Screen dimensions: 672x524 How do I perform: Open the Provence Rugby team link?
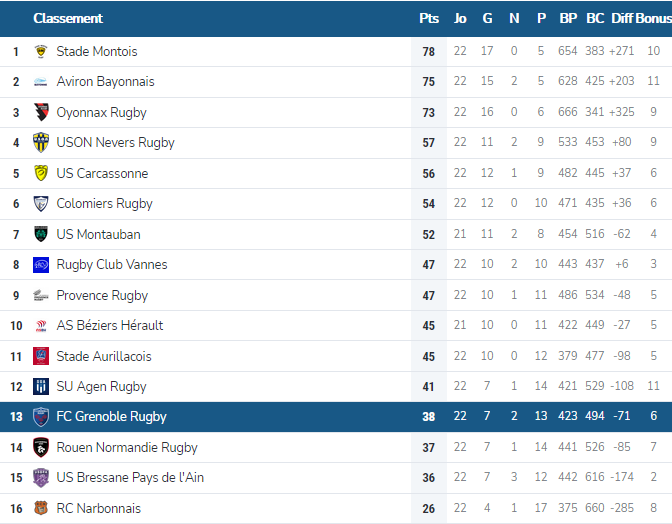coord(102,296)
